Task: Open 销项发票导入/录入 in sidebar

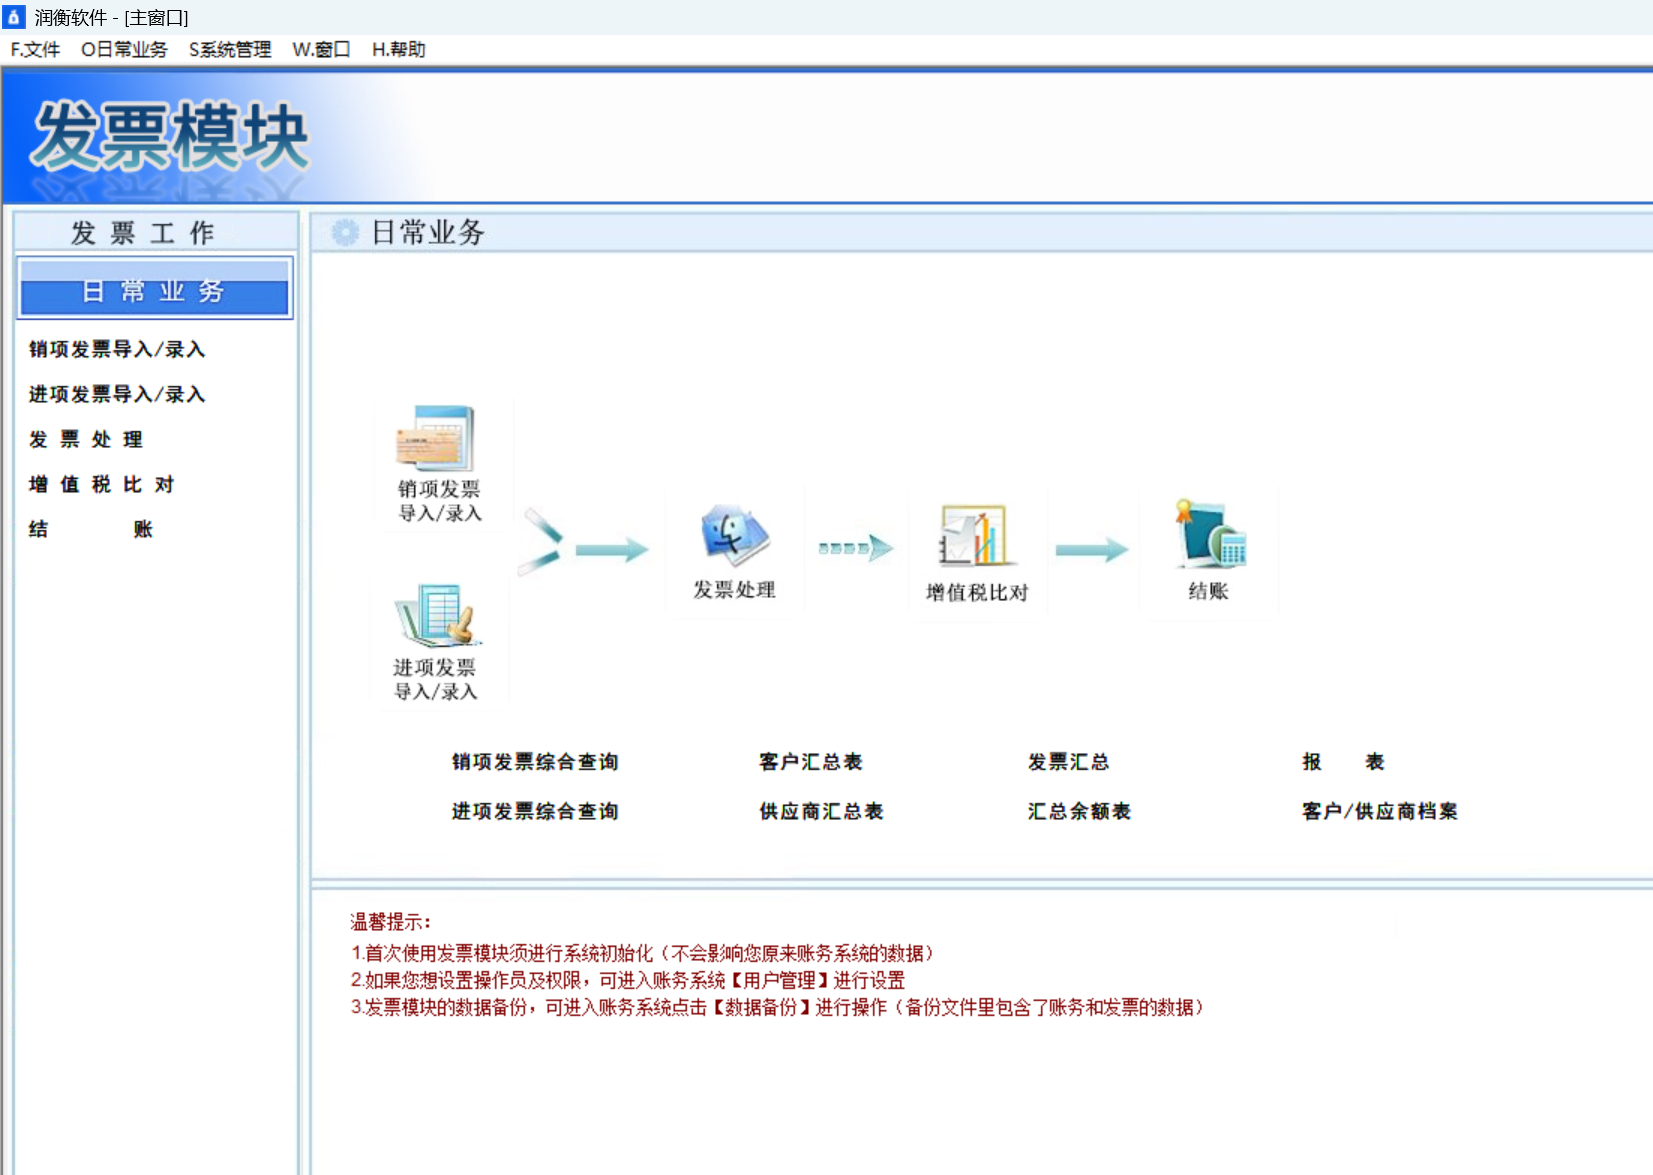Action: [117, 349]
